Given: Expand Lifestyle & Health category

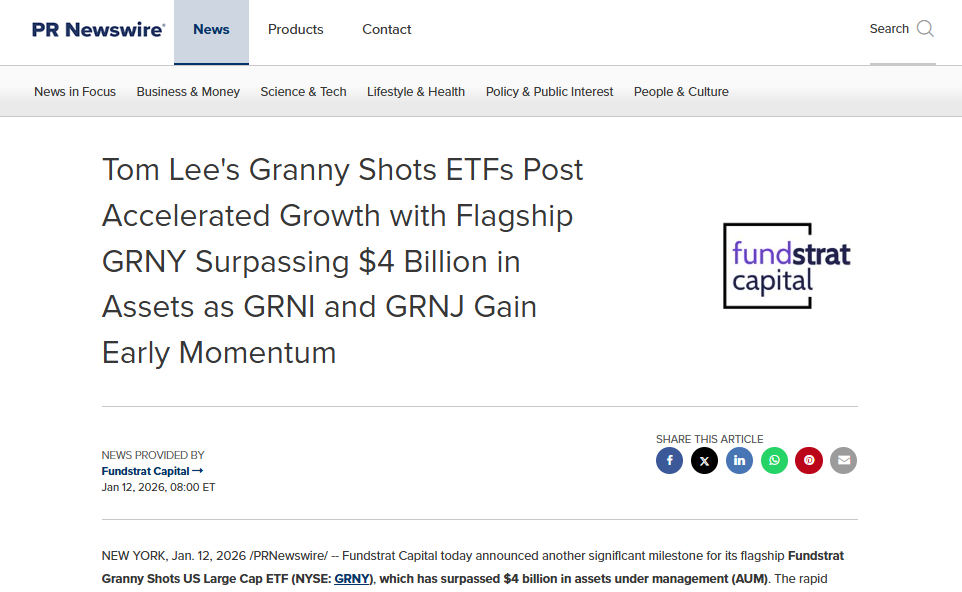Looking at the screenshot, I should click(x=416, y=92).
